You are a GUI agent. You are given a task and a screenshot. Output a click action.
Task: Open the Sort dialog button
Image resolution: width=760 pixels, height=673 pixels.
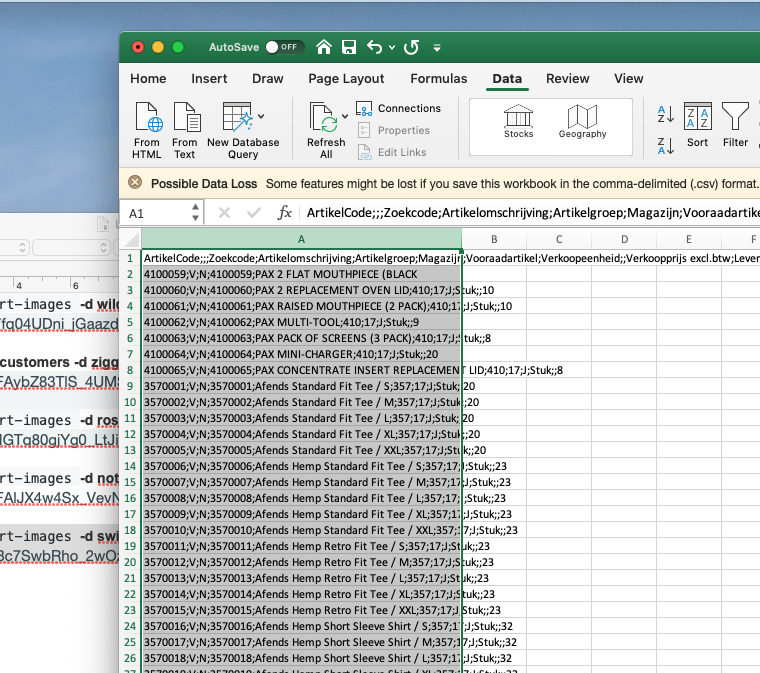[x=697, y=125]
